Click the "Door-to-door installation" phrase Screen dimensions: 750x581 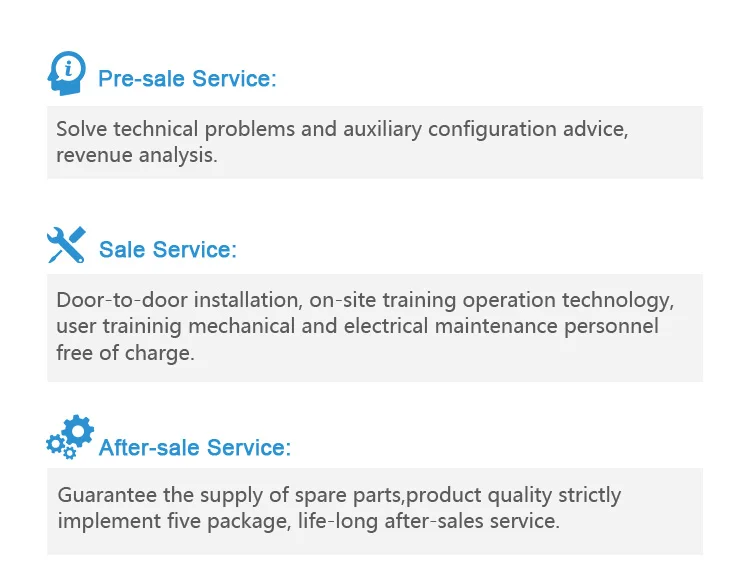click(x=176, y=300)
